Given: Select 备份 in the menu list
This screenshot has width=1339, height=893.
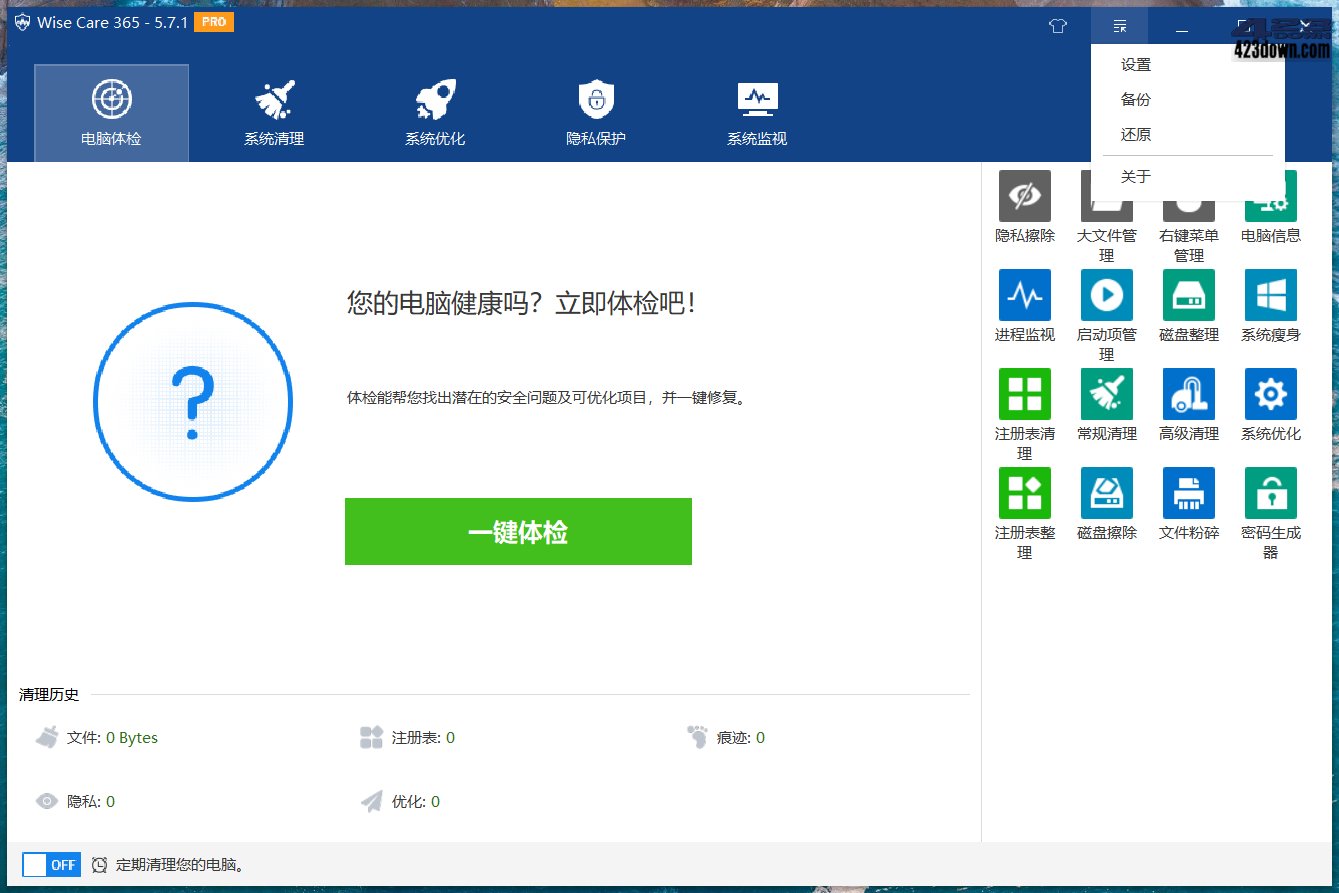Looking at the screenshot, I should tap(1136, 99).
